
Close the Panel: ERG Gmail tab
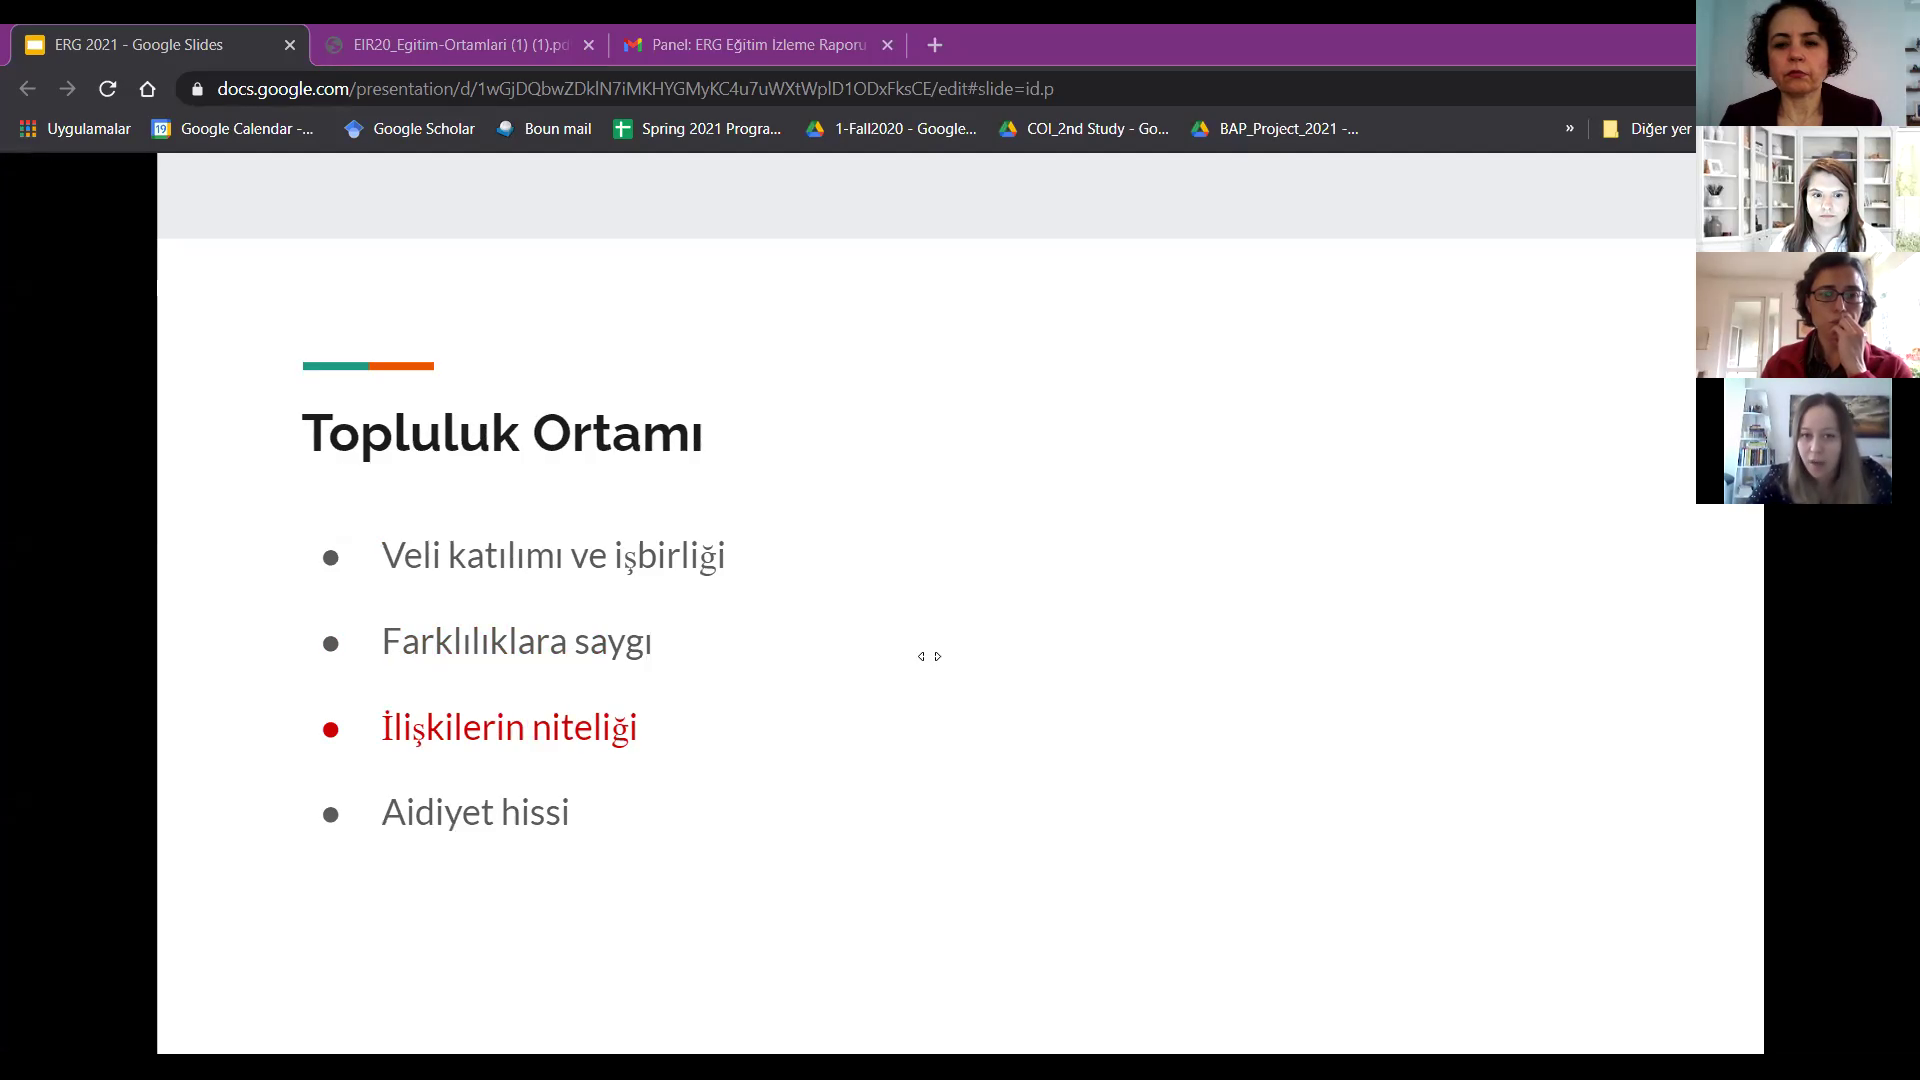(x=887, y=45)
